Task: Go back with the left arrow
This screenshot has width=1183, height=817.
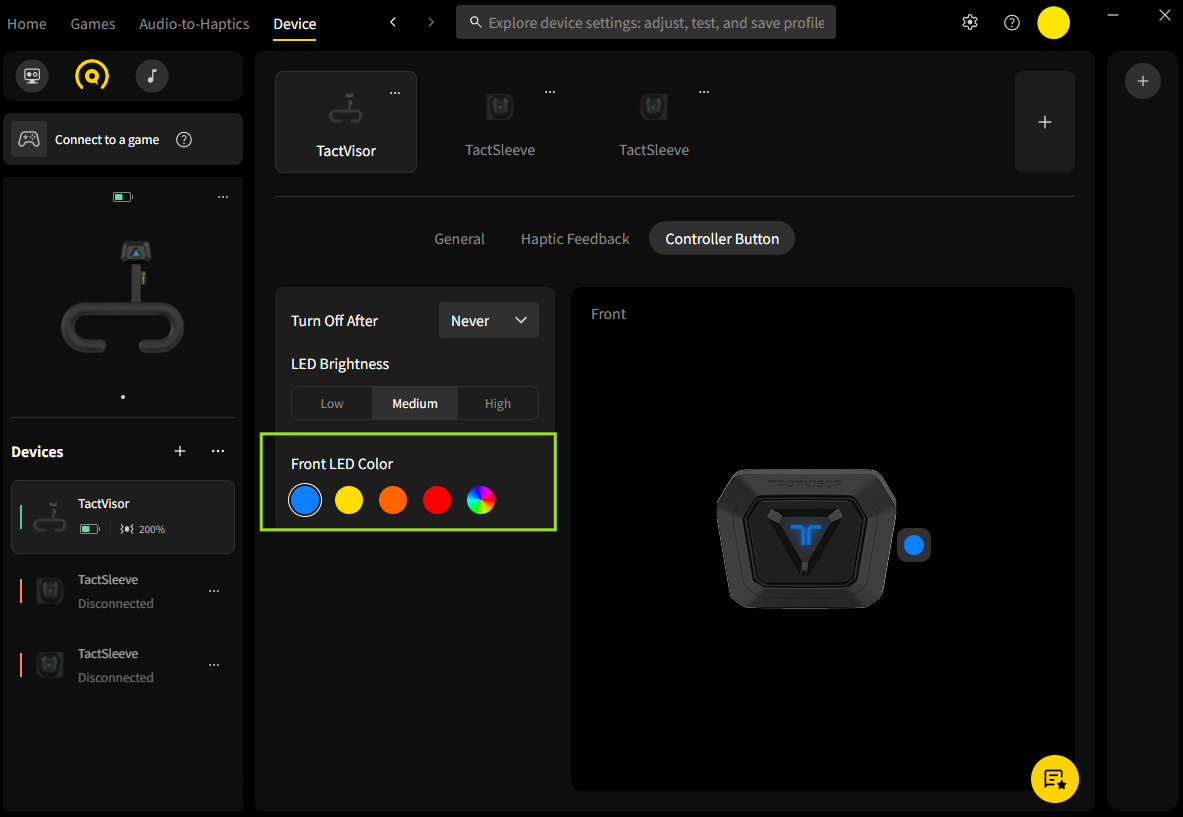Action: 392,23
